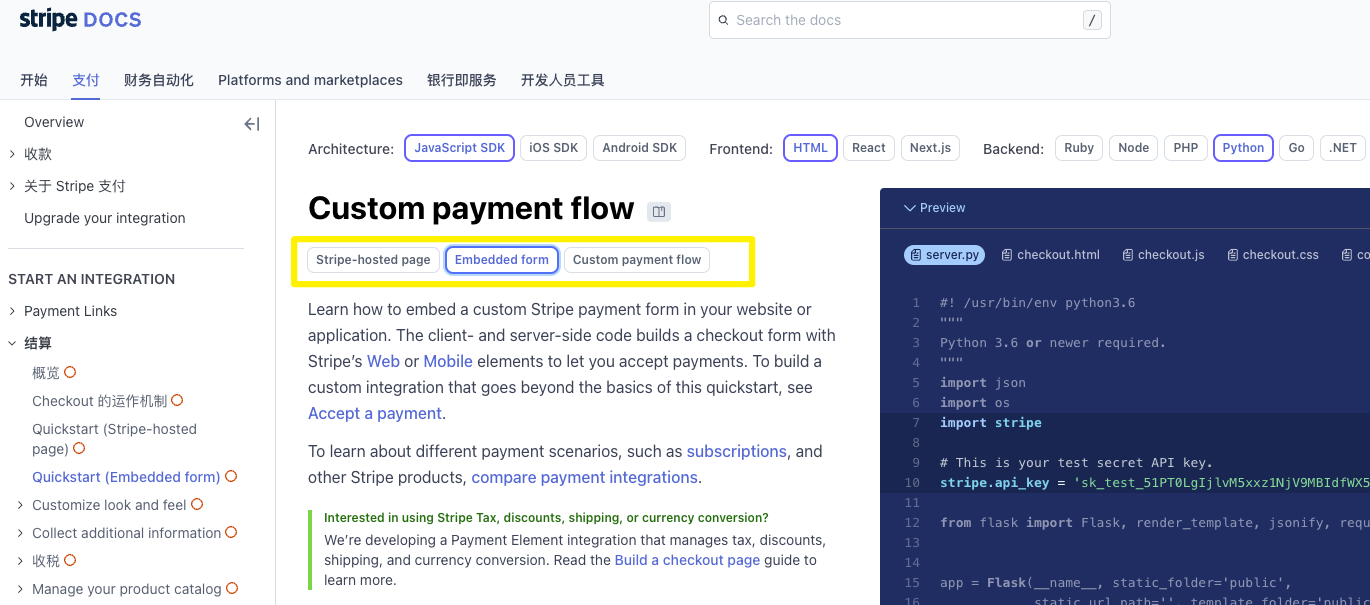This screenshot has width=1370, height=605.
Task: Select JavaScript SDK architecture
Action: point(460,148)
